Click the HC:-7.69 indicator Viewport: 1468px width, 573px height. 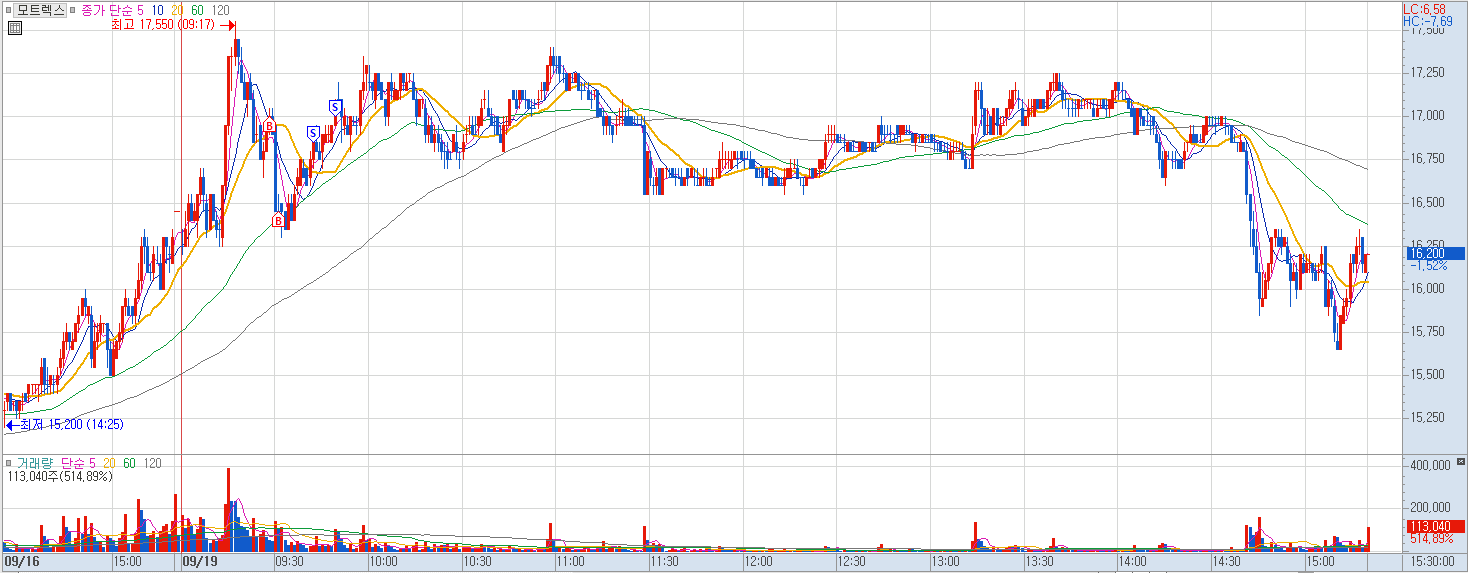coord(1428,21)
